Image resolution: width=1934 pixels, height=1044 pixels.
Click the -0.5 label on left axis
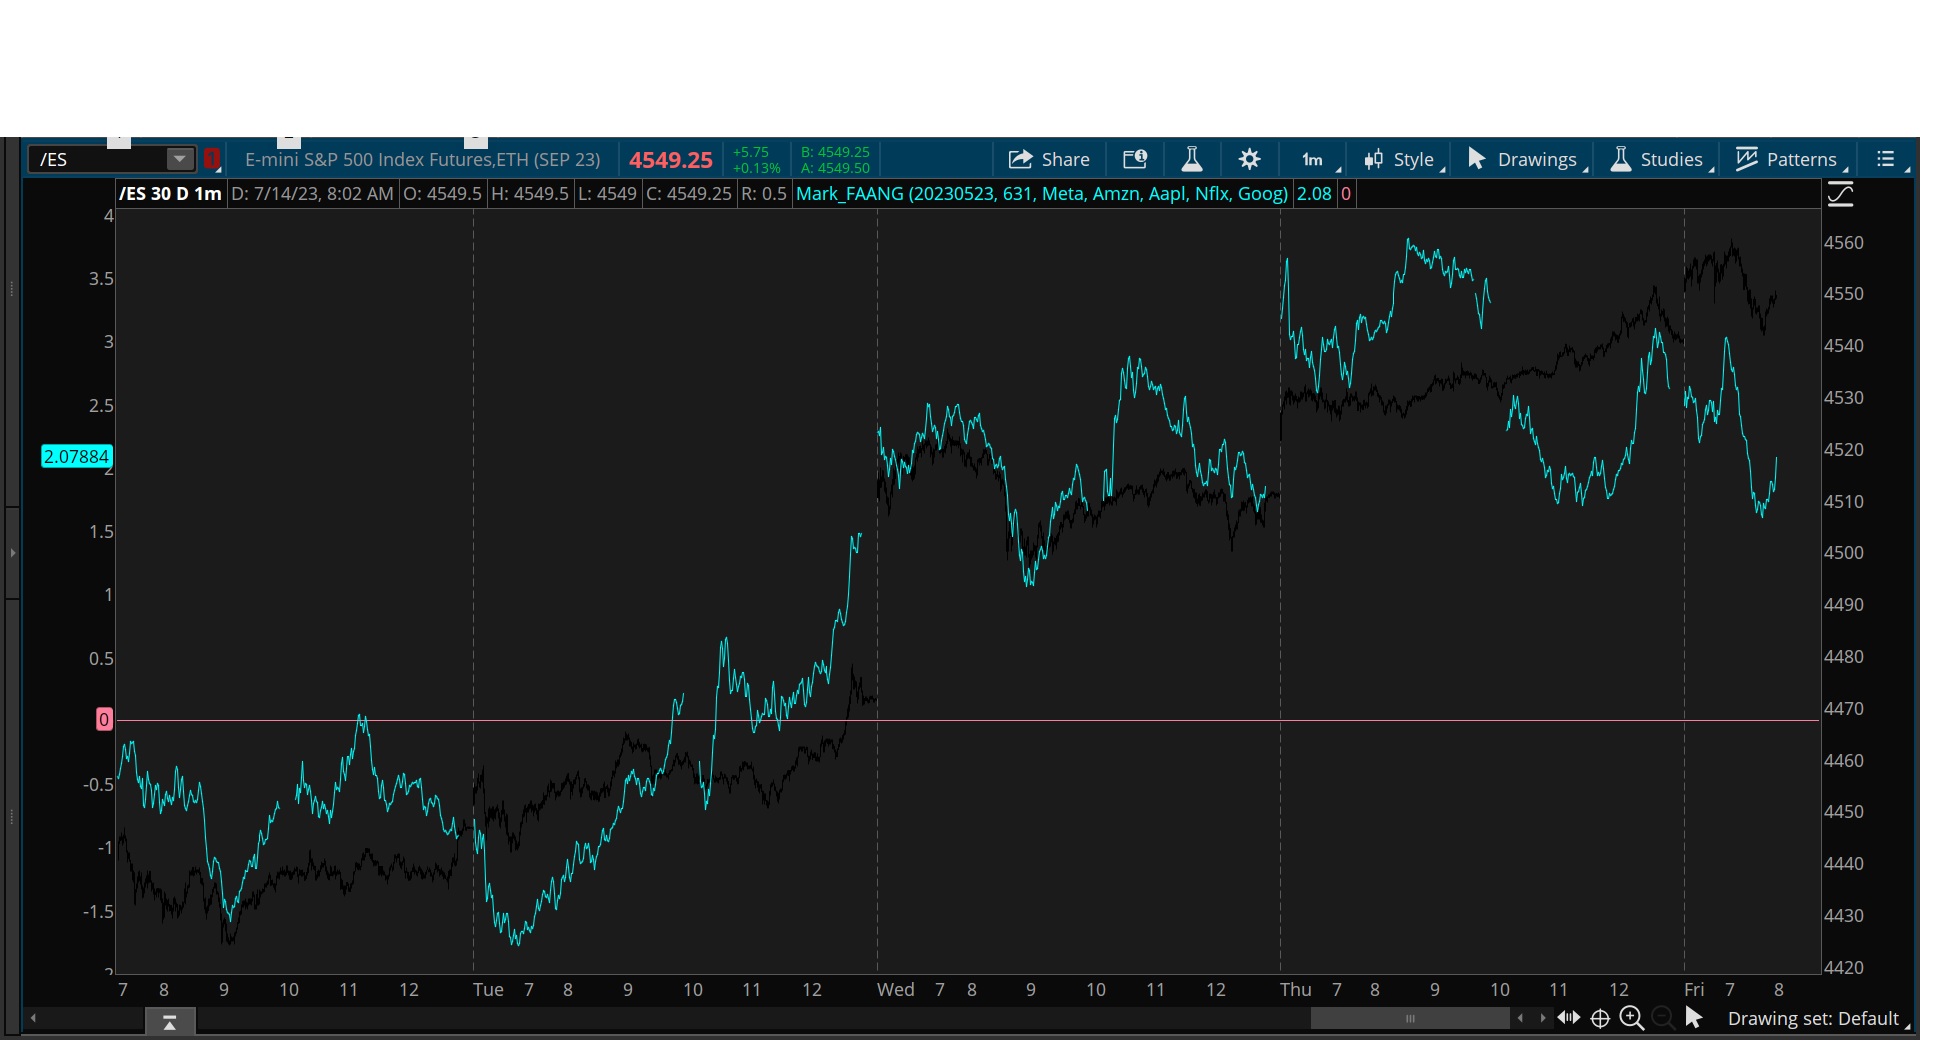click(x=98, y=784)
